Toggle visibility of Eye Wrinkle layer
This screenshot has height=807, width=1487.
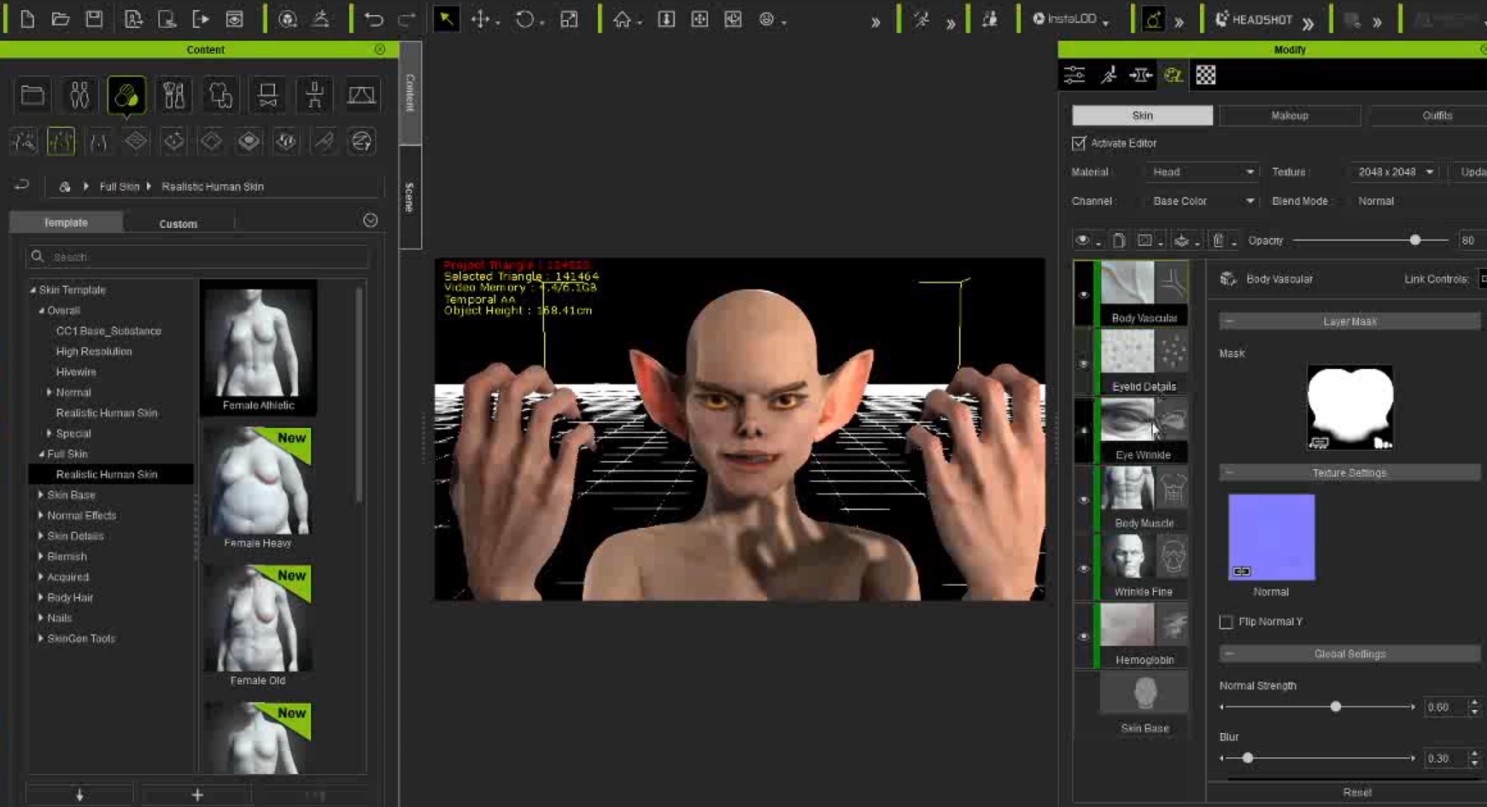click(x=1083, y=431)
